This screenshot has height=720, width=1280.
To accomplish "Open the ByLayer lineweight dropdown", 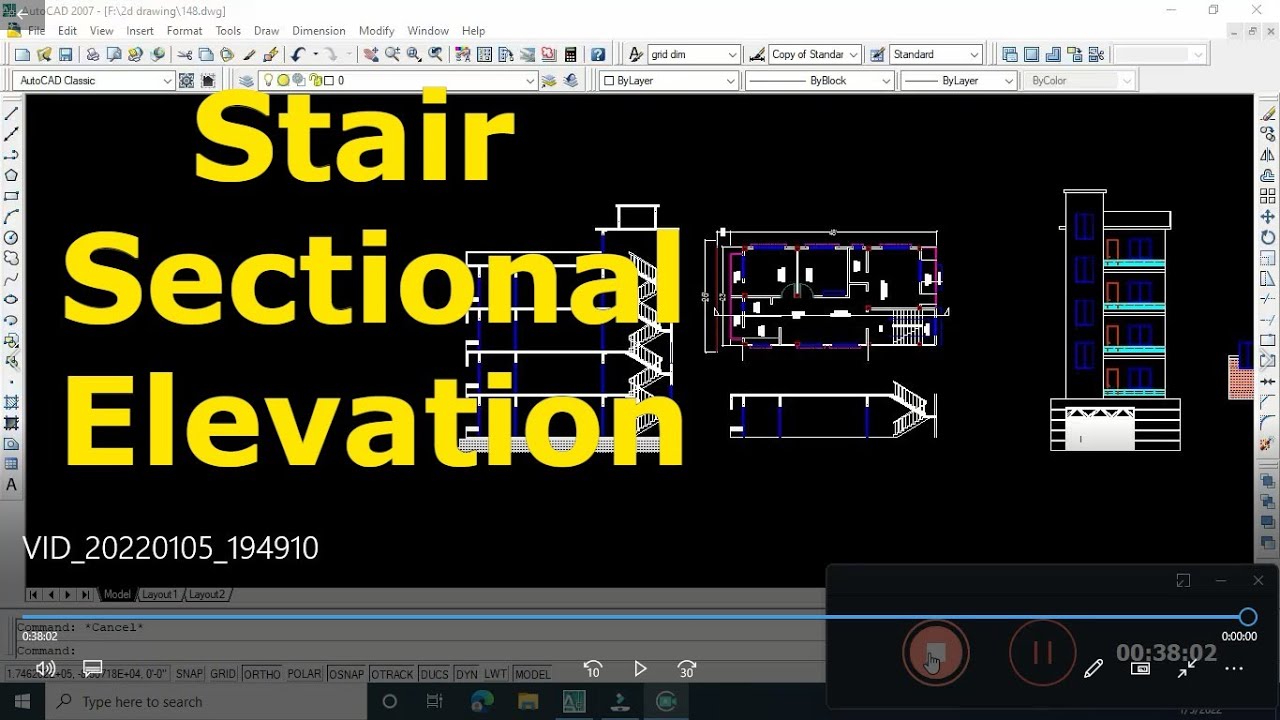I will click(x=1009, y=81).
